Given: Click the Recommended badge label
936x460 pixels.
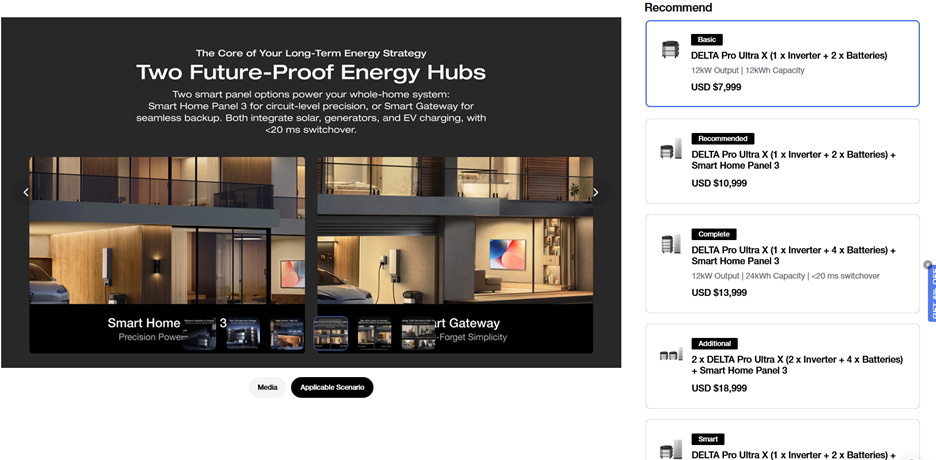Looking at the screenshot, I should 723,138.
